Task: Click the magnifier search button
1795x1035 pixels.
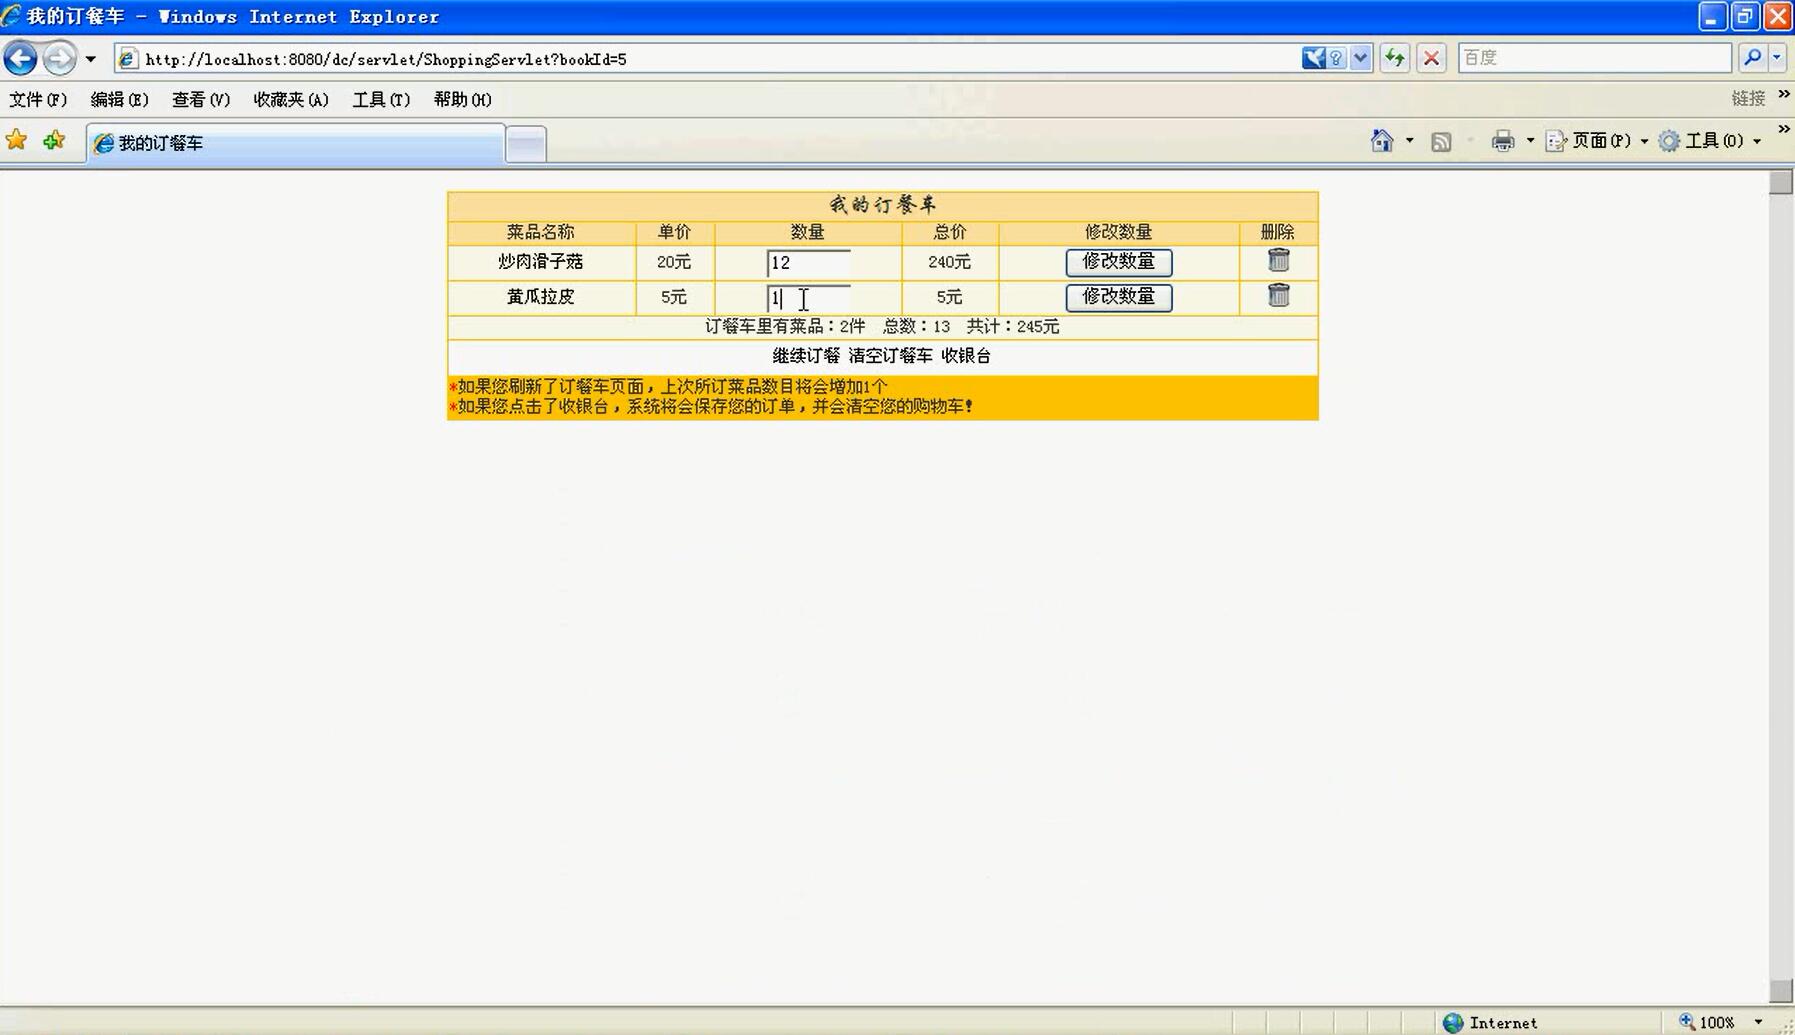Action: [1752, 58]
